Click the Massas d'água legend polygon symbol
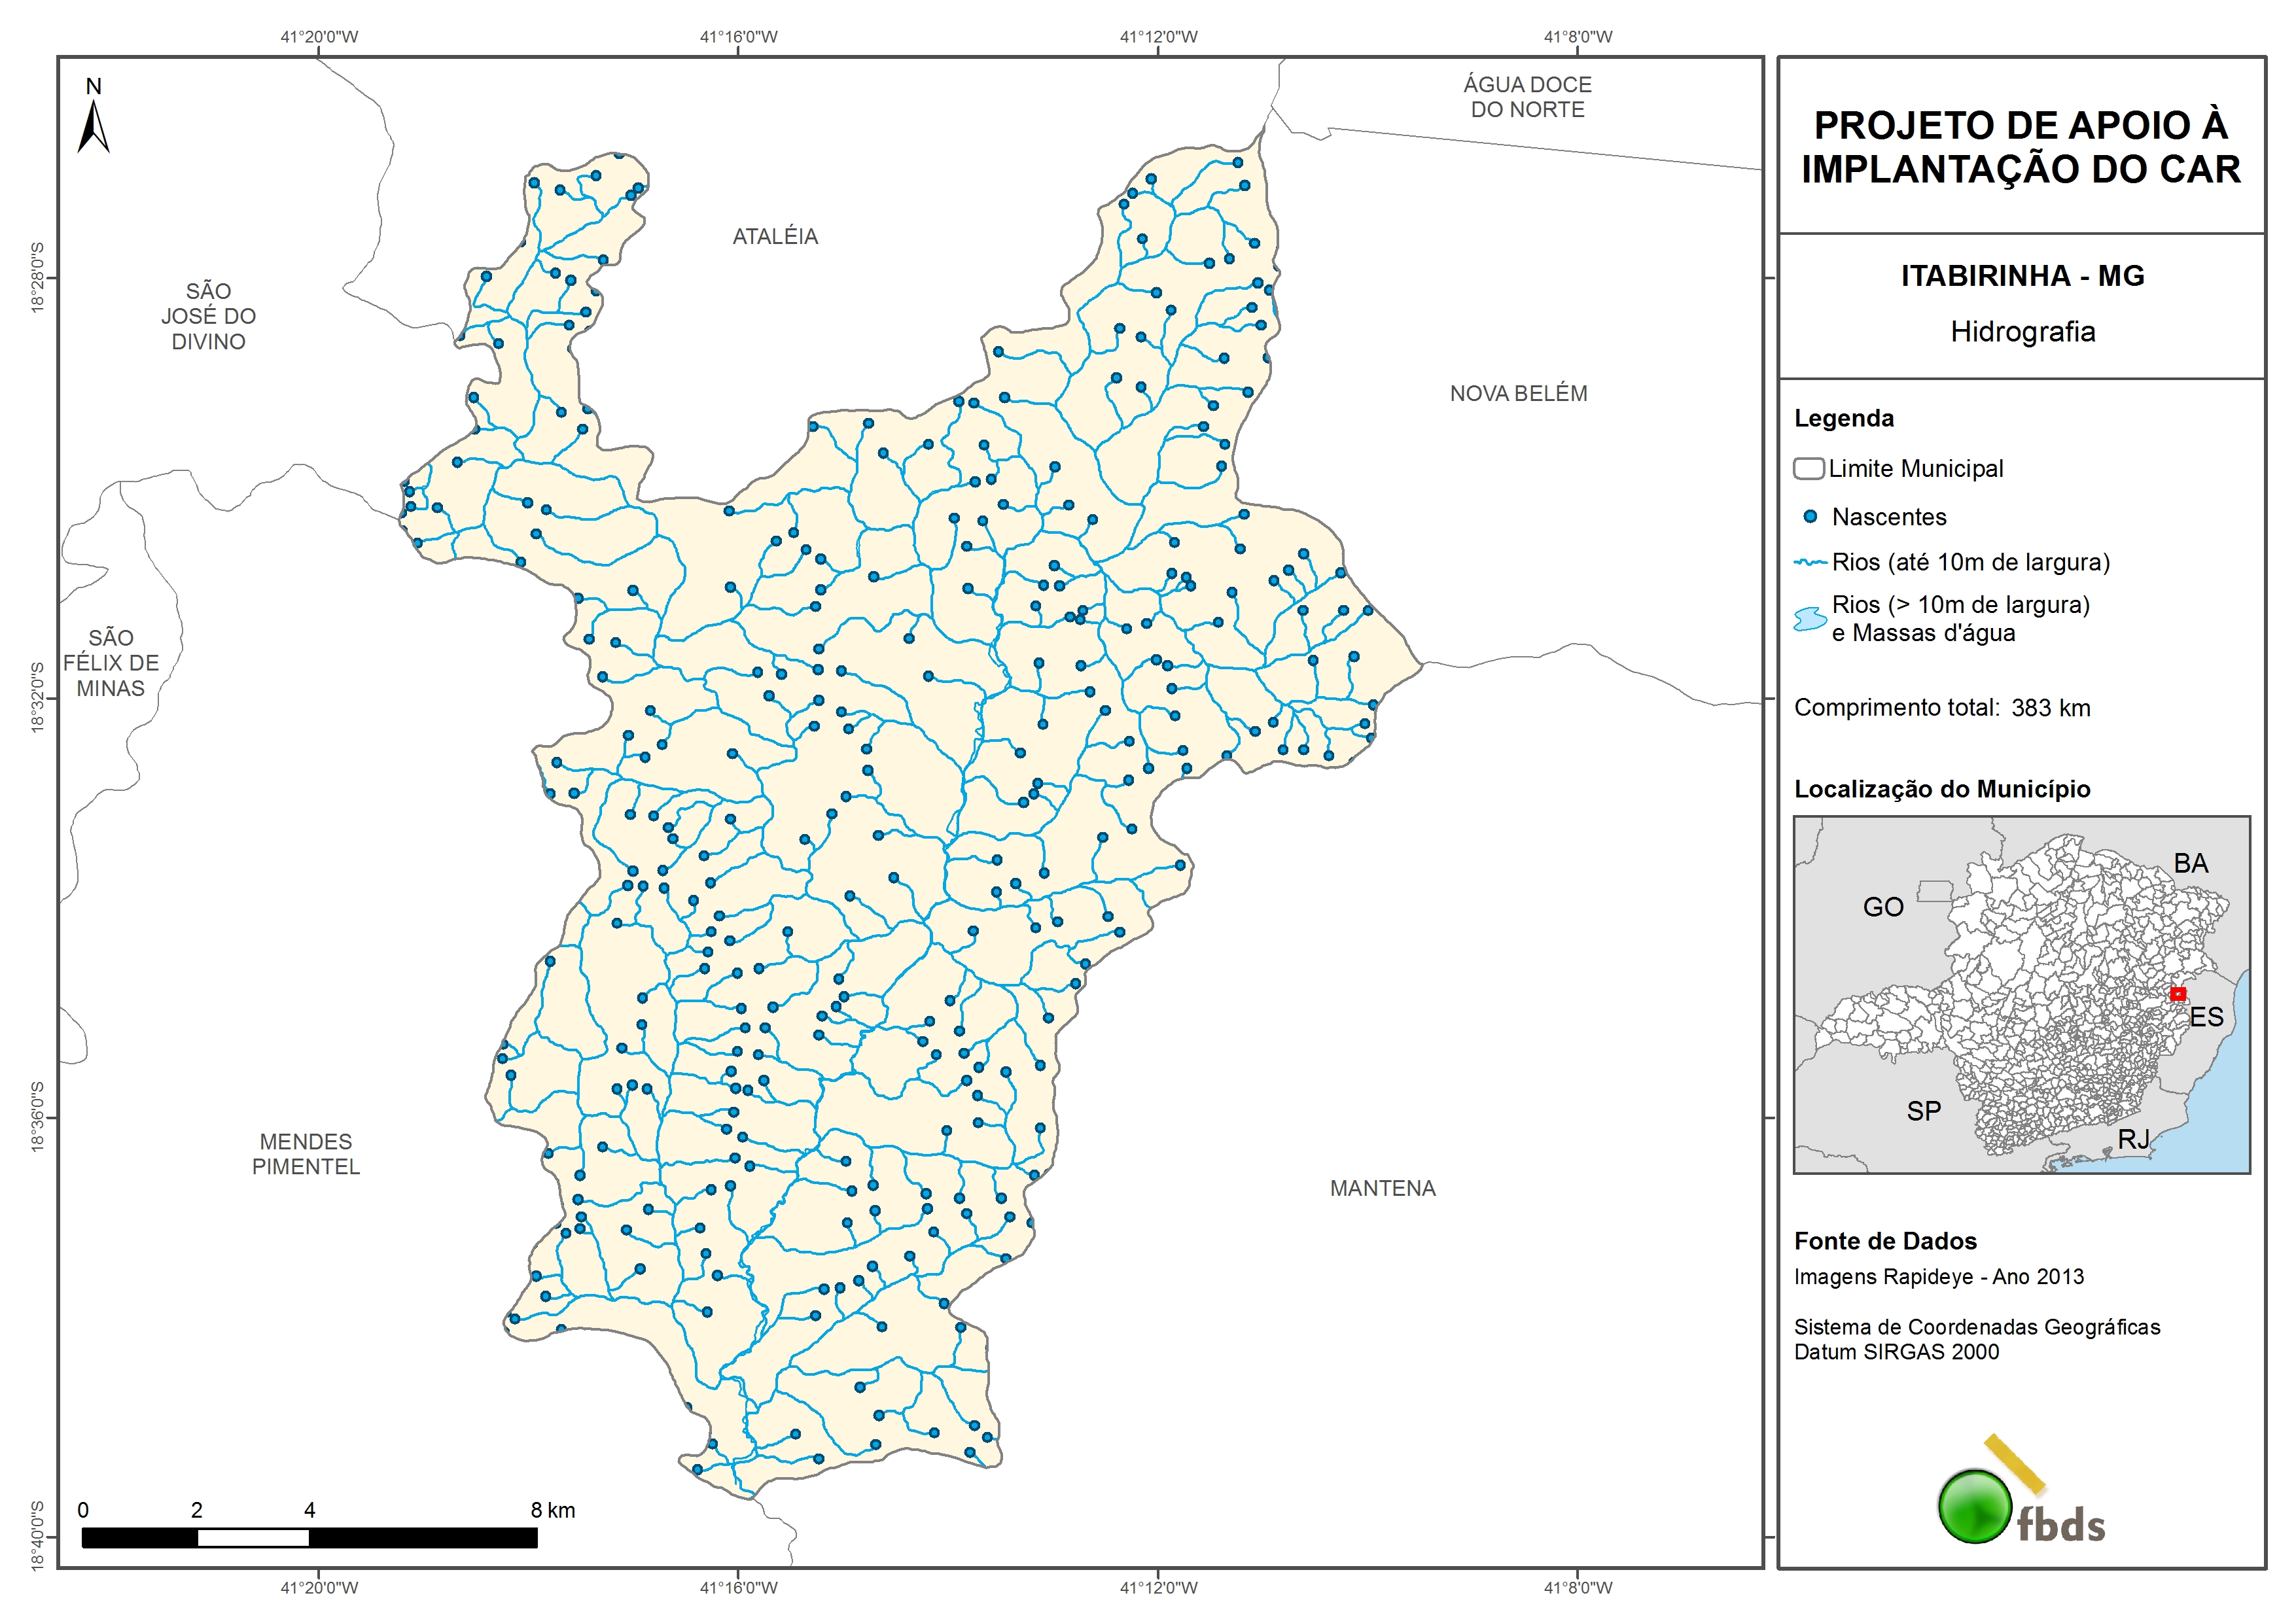Image resolution: width=2296 pixels, height=1623 pixels. 1810,619
